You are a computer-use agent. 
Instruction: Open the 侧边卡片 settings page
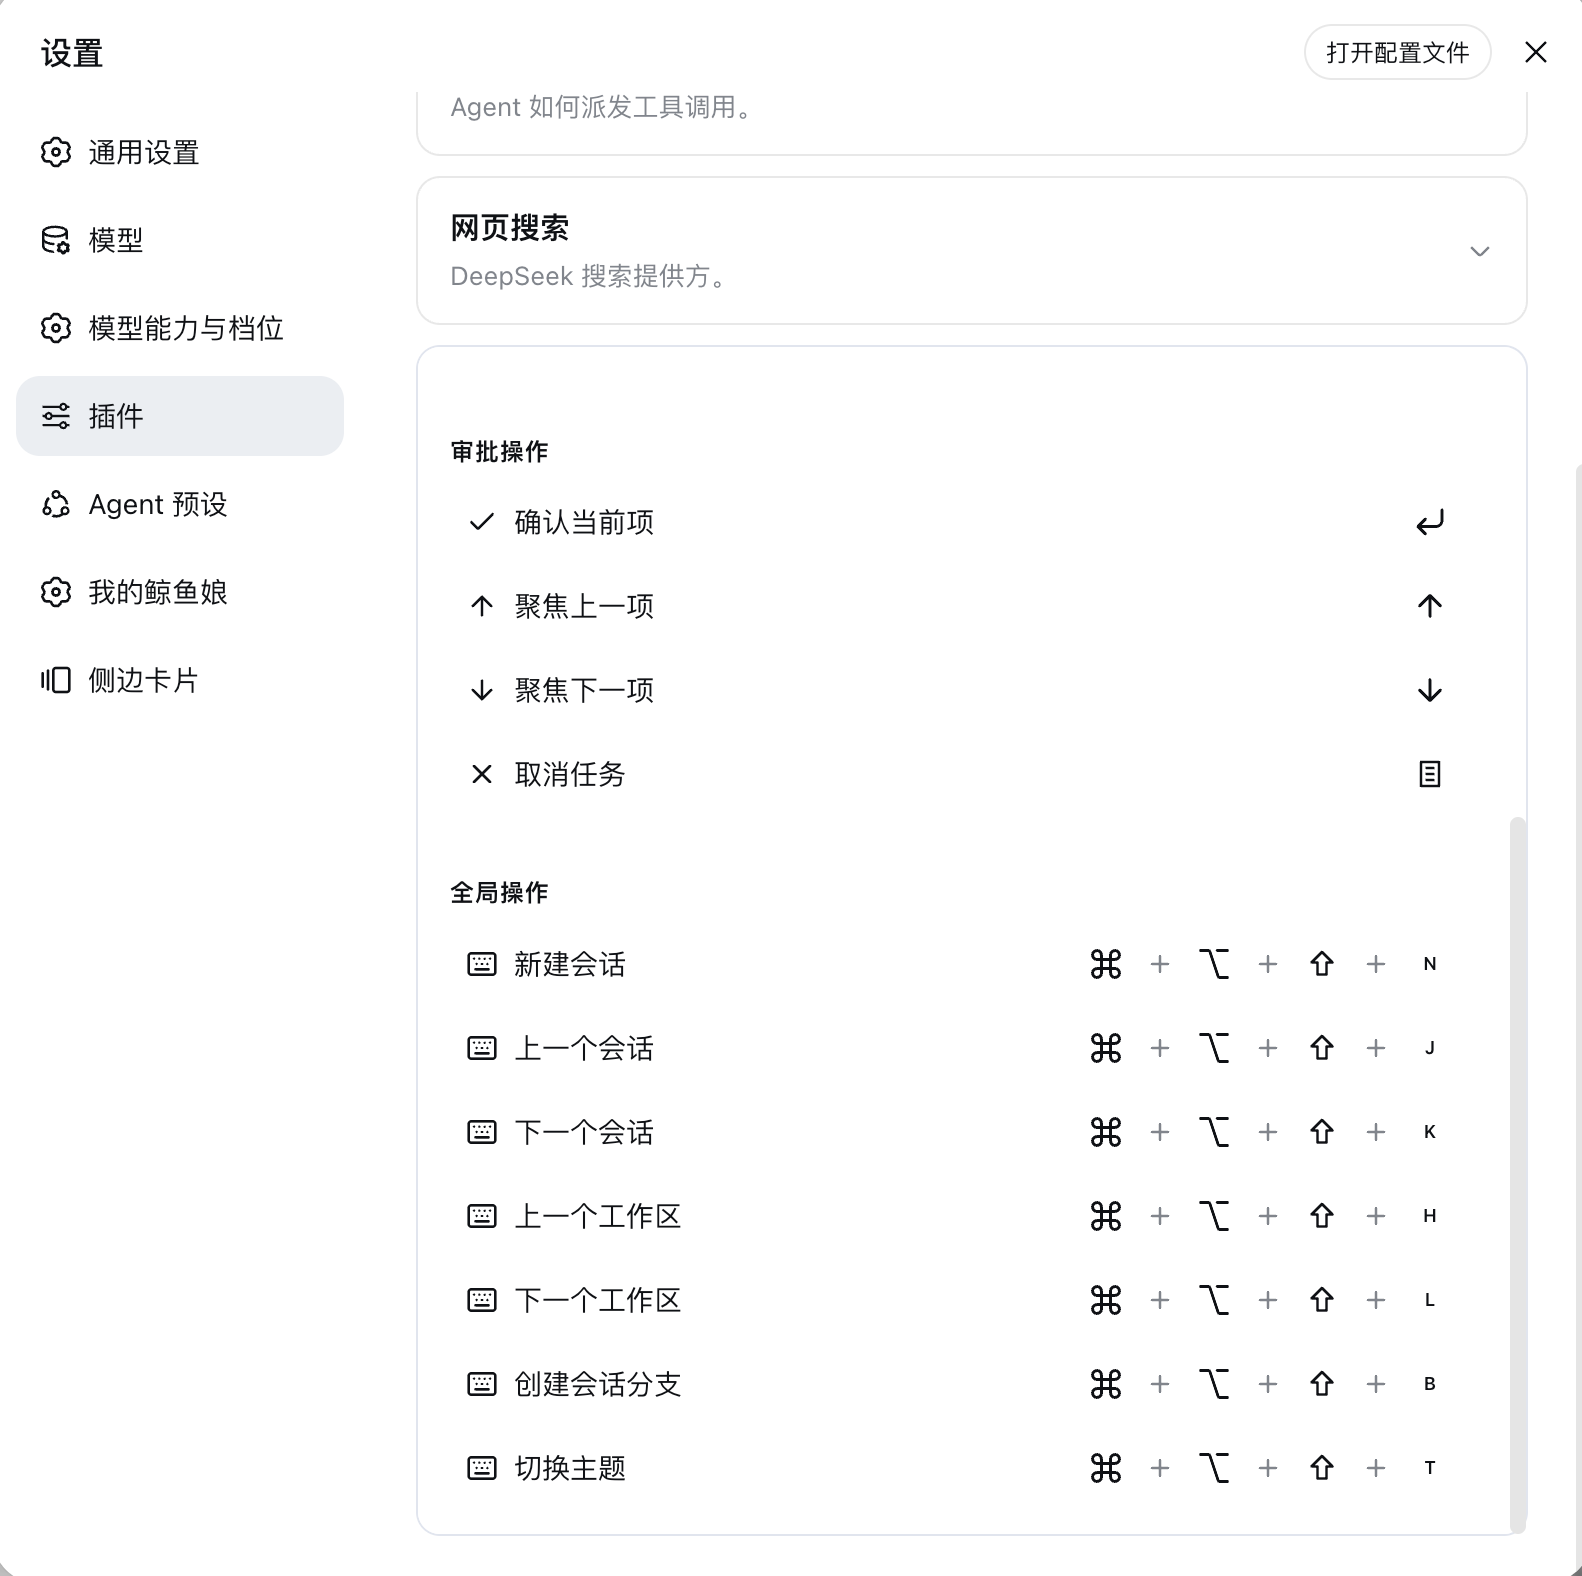[x=180, y=680]
